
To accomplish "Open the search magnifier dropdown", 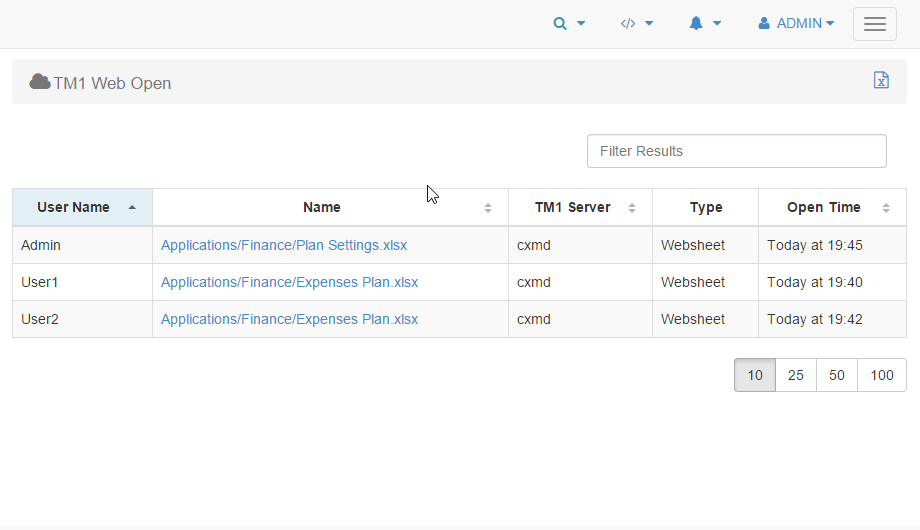I will [x=569, y=23].
